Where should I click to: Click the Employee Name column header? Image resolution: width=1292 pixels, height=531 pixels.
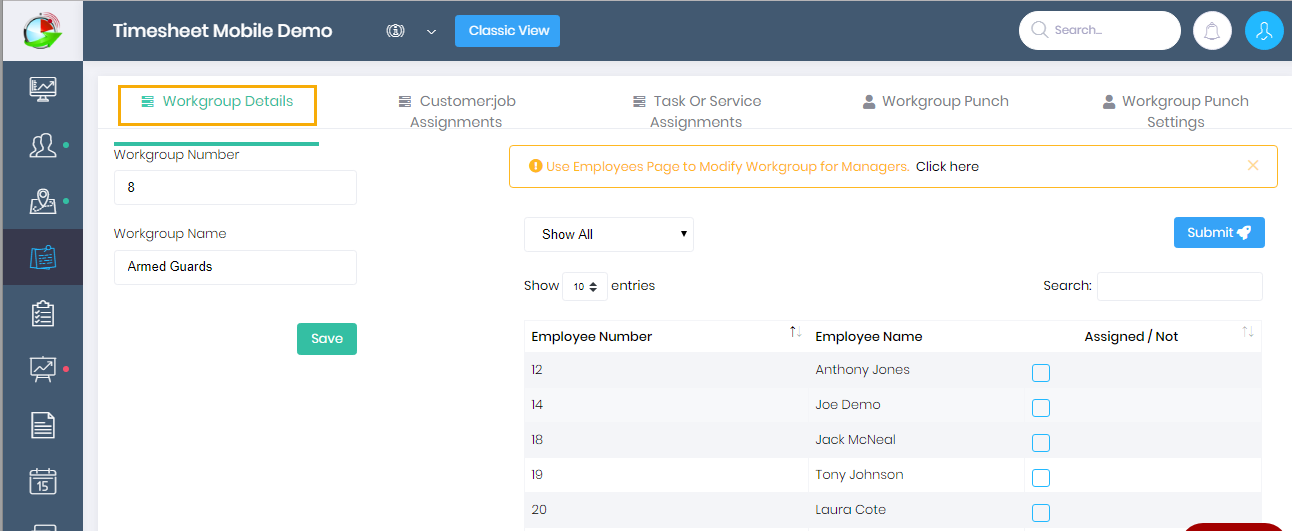click(x=869, y=337)
